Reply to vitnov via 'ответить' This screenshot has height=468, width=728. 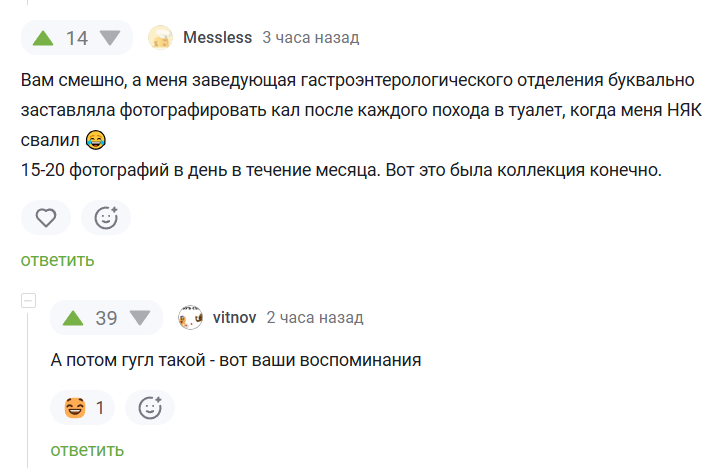87,450
